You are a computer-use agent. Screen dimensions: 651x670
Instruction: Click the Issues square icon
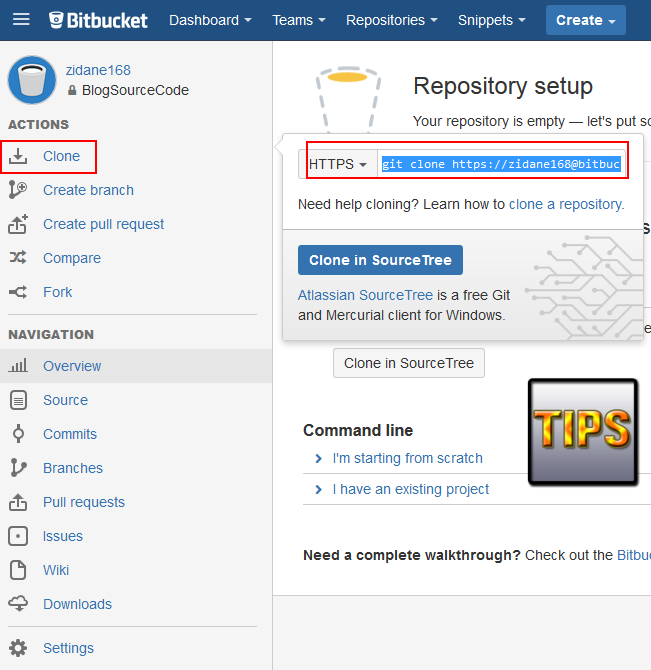click(18, 536)
